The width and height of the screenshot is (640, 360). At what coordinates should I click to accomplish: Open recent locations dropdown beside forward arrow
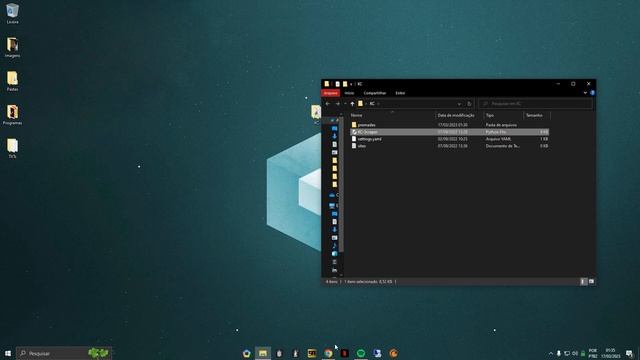pos(345,104)
